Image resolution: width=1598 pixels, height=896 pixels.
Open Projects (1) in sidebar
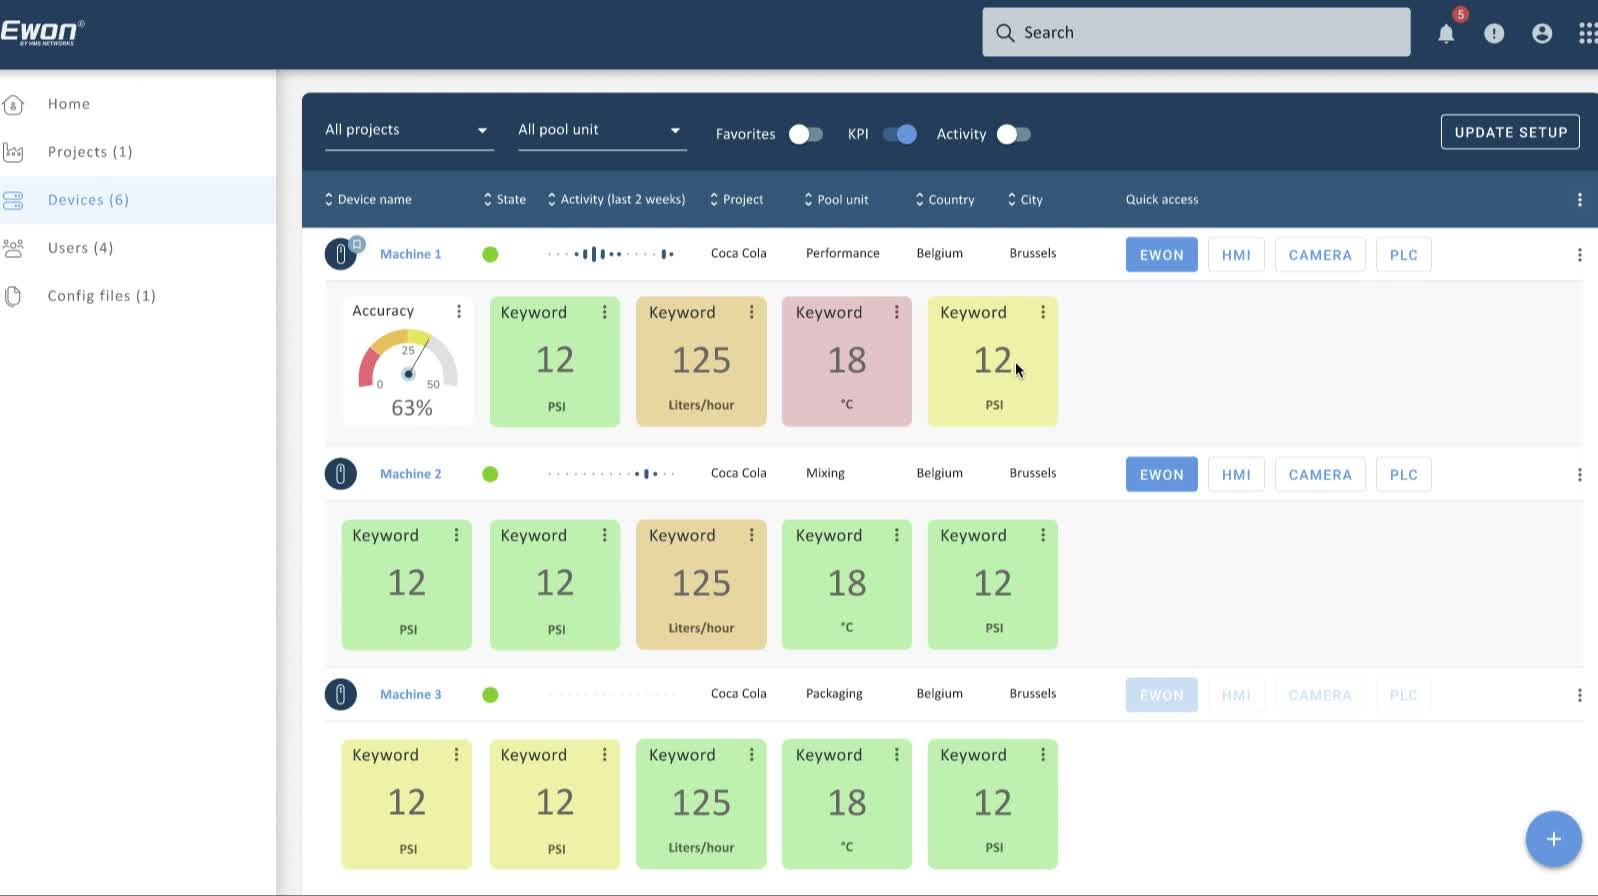pos(138,152)
